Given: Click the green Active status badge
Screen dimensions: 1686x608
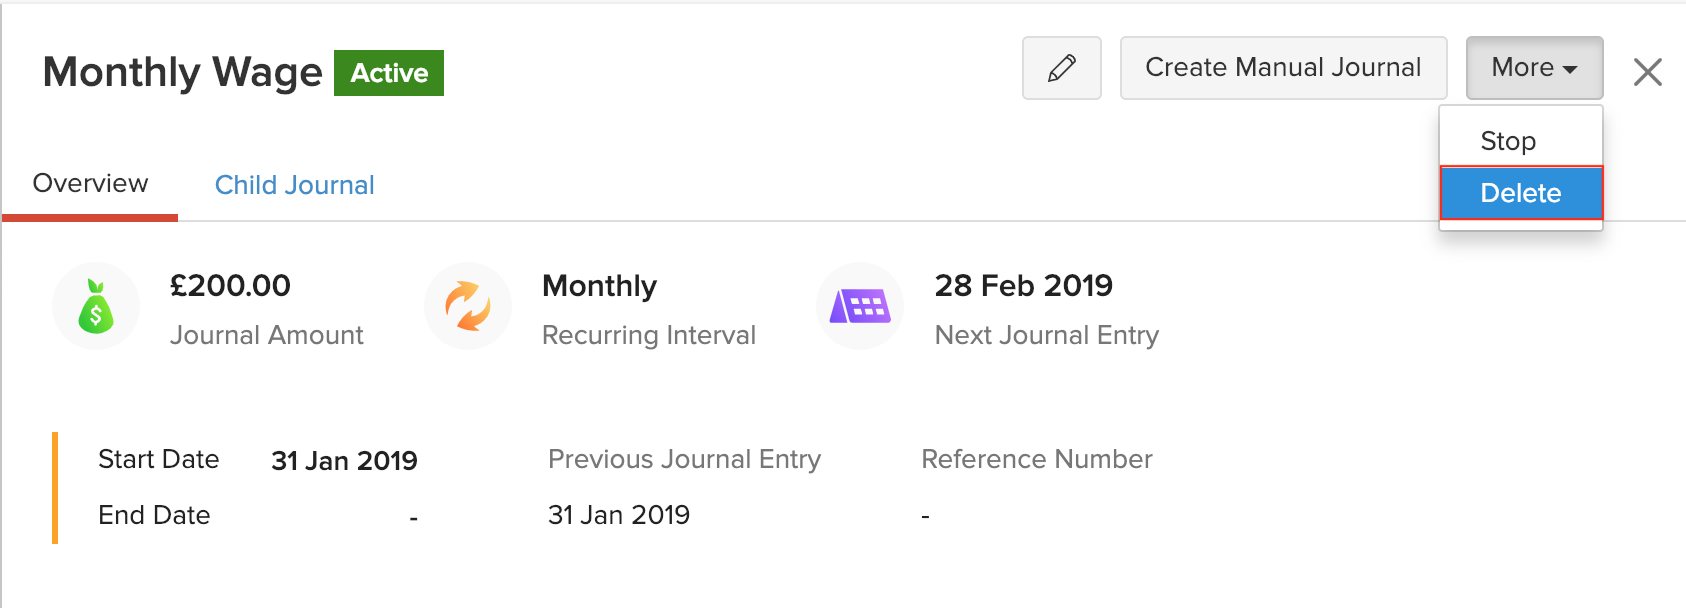Looking at the screenshot, I should [389, 73].
